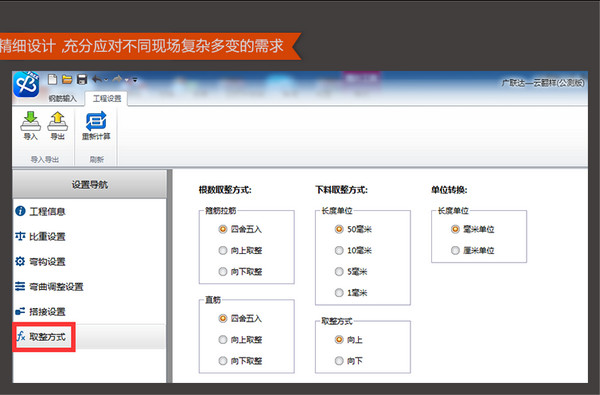Open the application logo menu
The image size is (600, 395).
26,84
